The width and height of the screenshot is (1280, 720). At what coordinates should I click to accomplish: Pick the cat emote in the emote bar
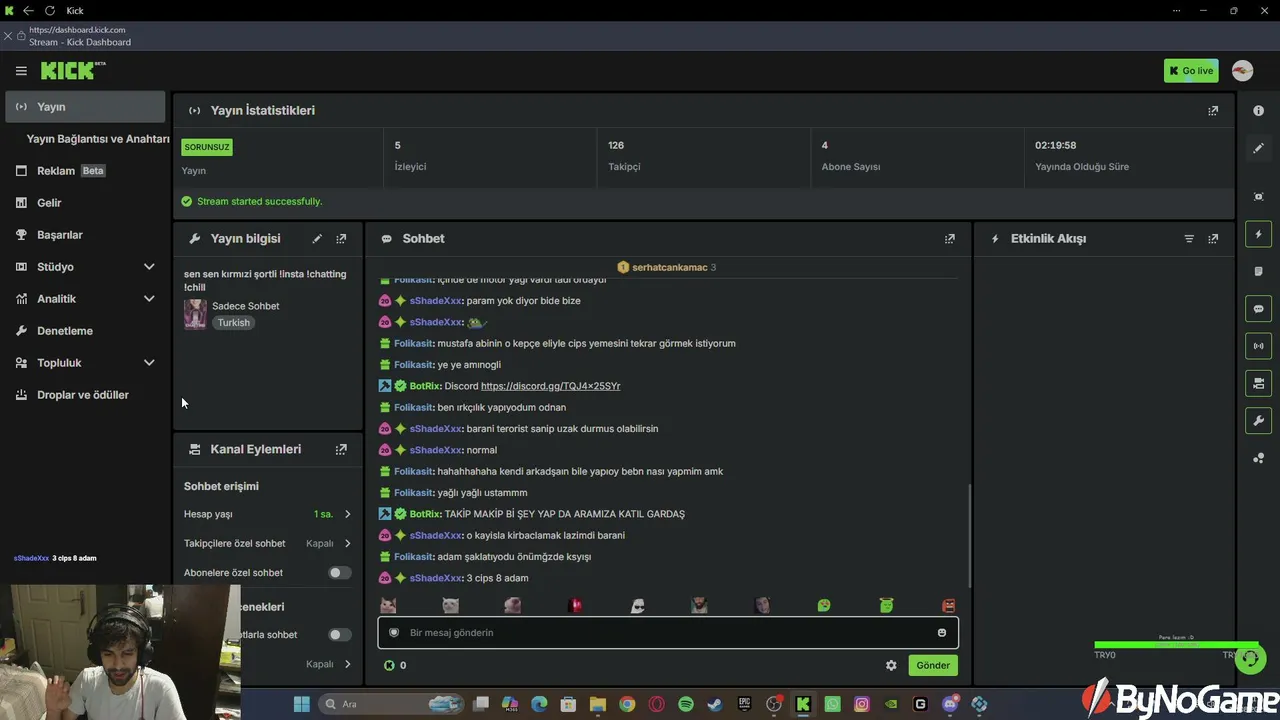pos(388,606)
